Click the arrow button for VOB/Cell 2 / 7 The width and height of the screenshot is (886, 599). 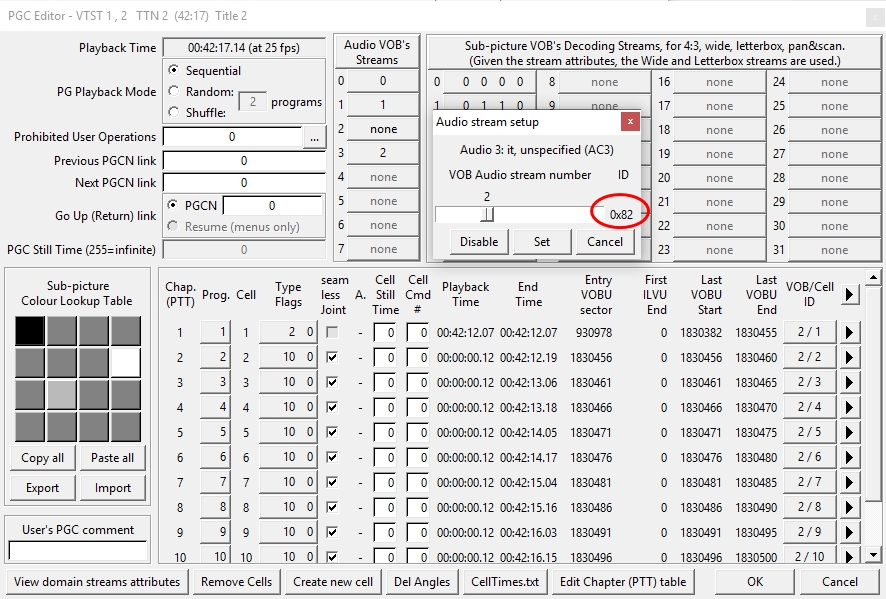(x=849, y=482)
